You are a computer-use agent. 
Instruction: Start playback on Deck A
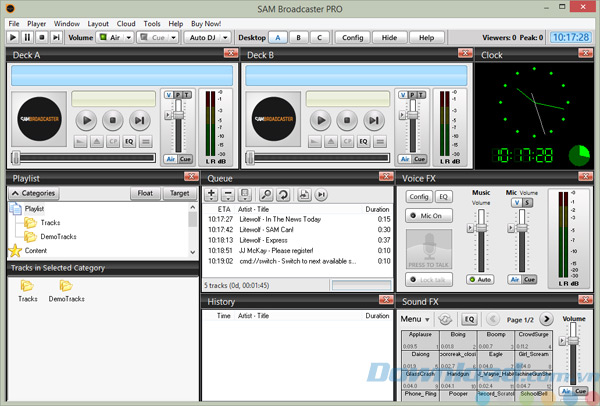point(86,120)
